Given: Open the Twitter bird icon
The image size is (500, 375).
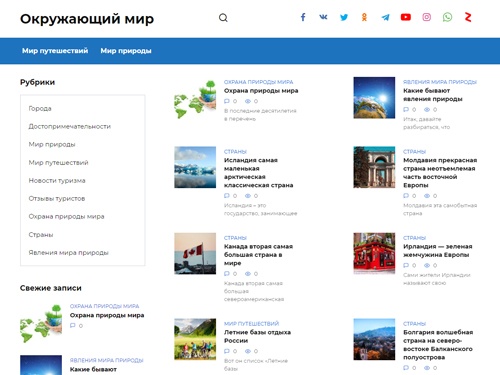Looking at the screenshot, I should coord(344,17).
